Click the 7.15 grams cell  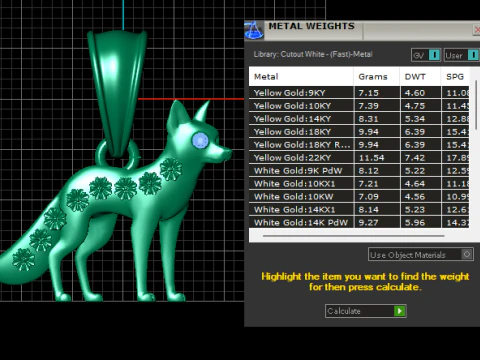(x=377, y=93)
